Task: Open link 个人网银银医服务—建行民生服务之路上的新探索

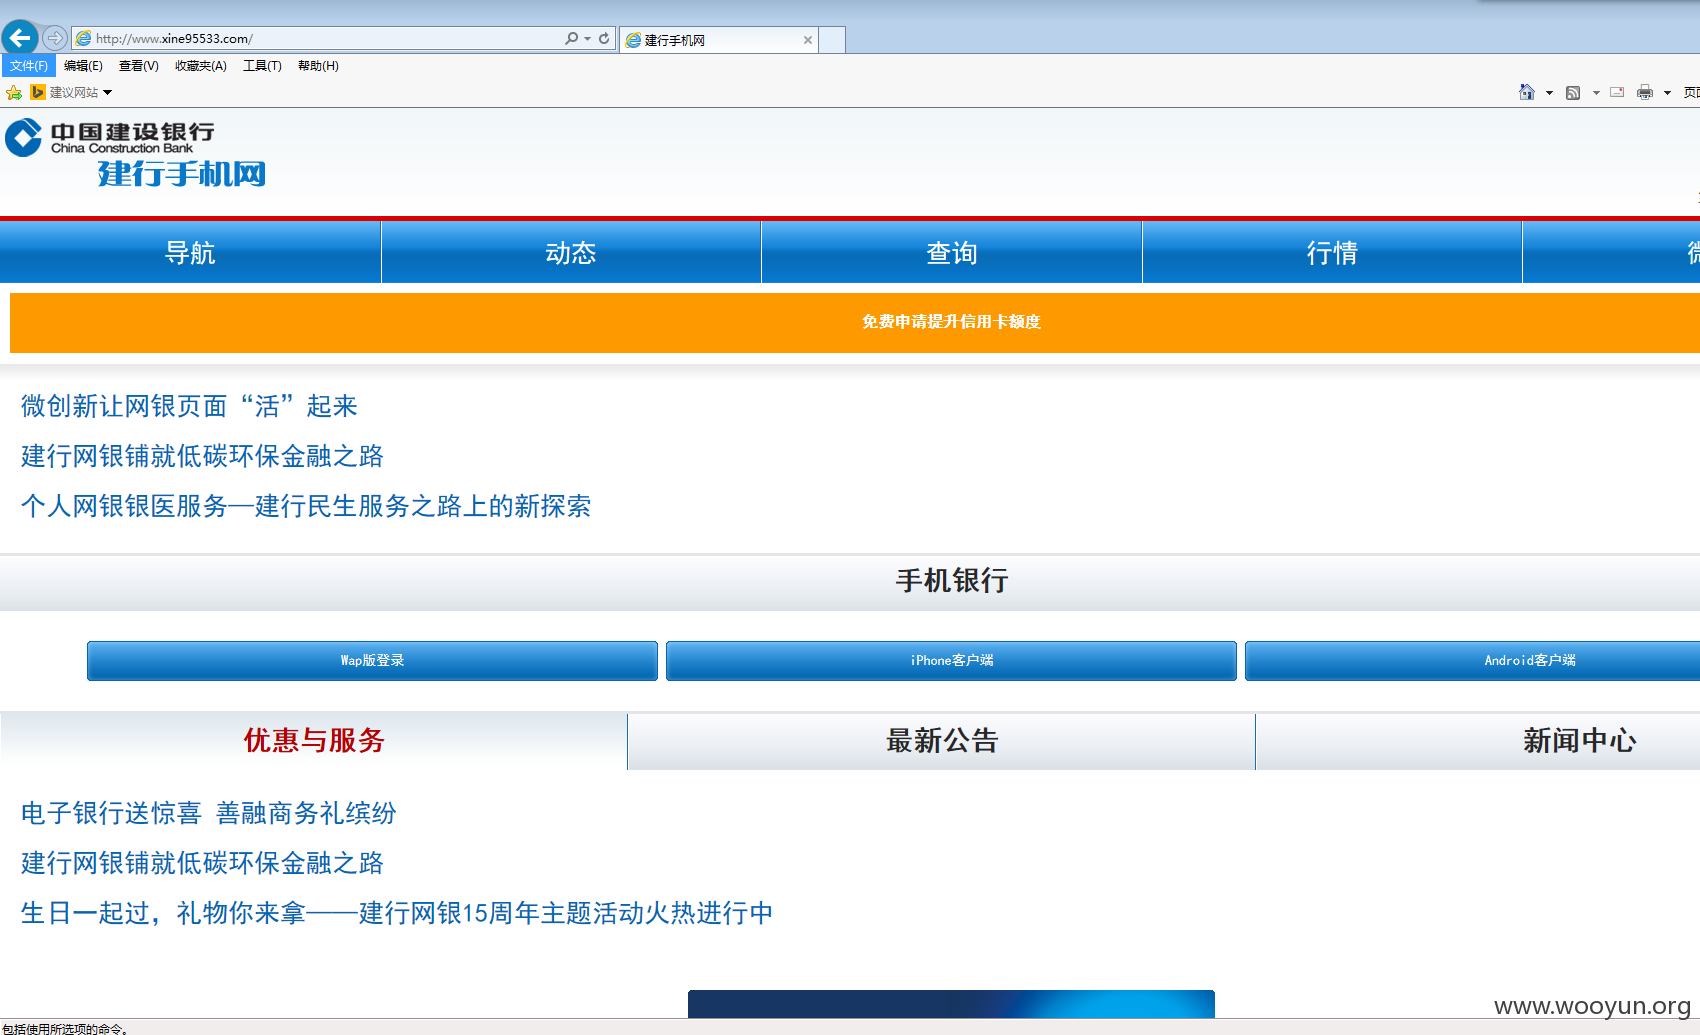Action: pyautogui.click(x=306, y=506)
